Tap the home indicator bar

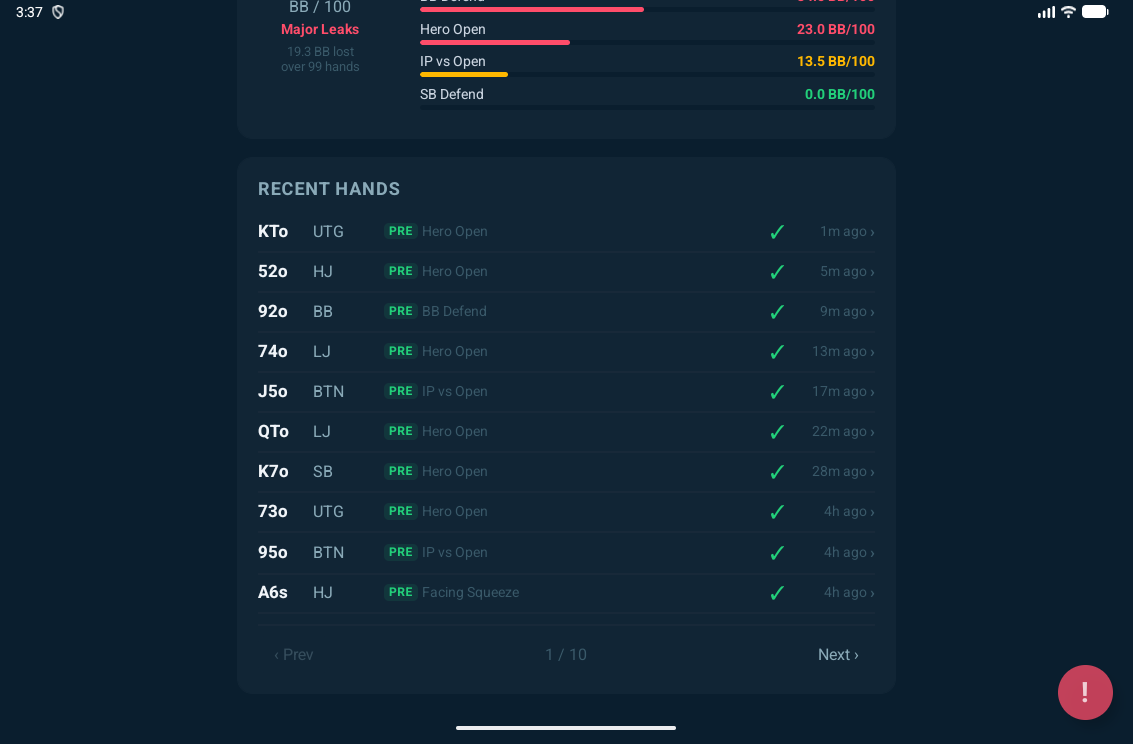[x=566, y=728]
